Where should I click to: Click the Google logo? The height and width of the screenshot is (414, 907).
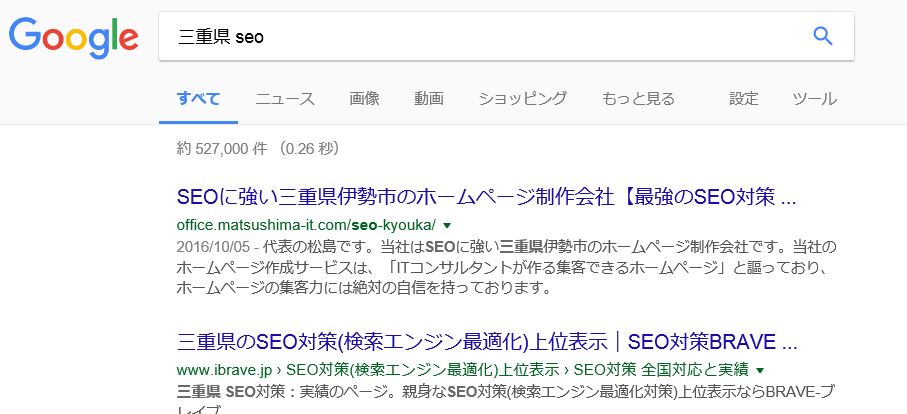tap(73, 36)
